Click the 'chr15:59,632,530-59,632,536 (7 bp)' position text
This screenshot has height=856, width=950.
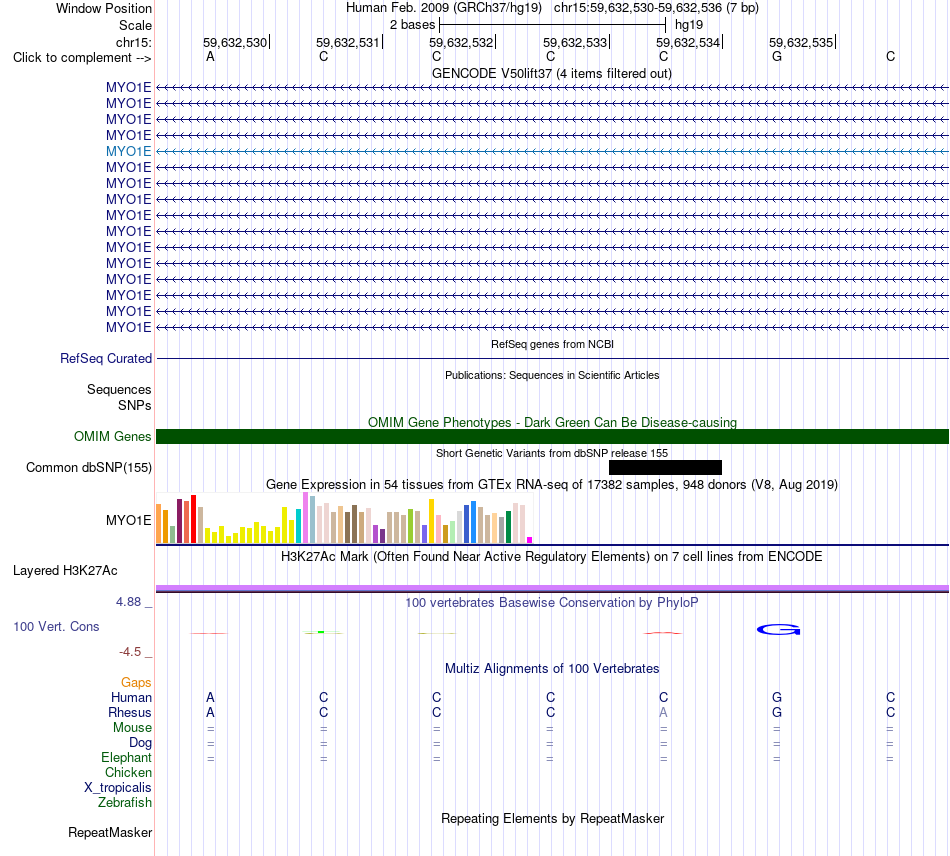(656, 8)
